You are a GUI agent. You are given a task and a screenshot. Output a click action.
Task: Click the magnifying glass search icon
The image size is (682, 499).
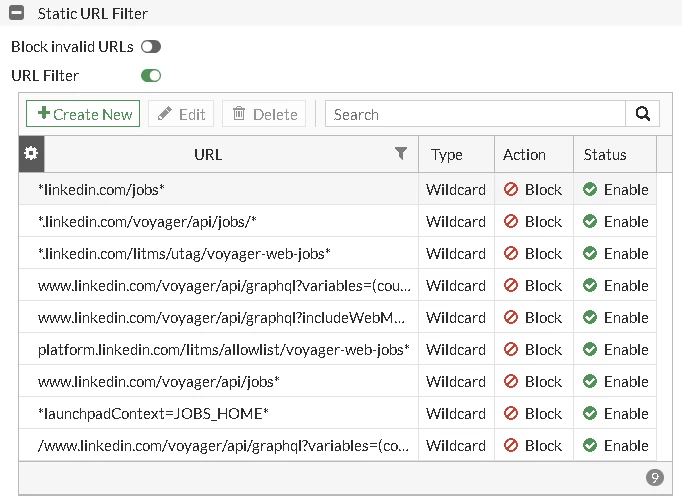642,114
